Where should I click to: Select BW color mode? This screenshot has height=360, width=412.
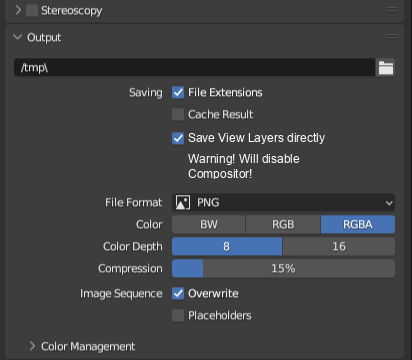tap(209, 224)
